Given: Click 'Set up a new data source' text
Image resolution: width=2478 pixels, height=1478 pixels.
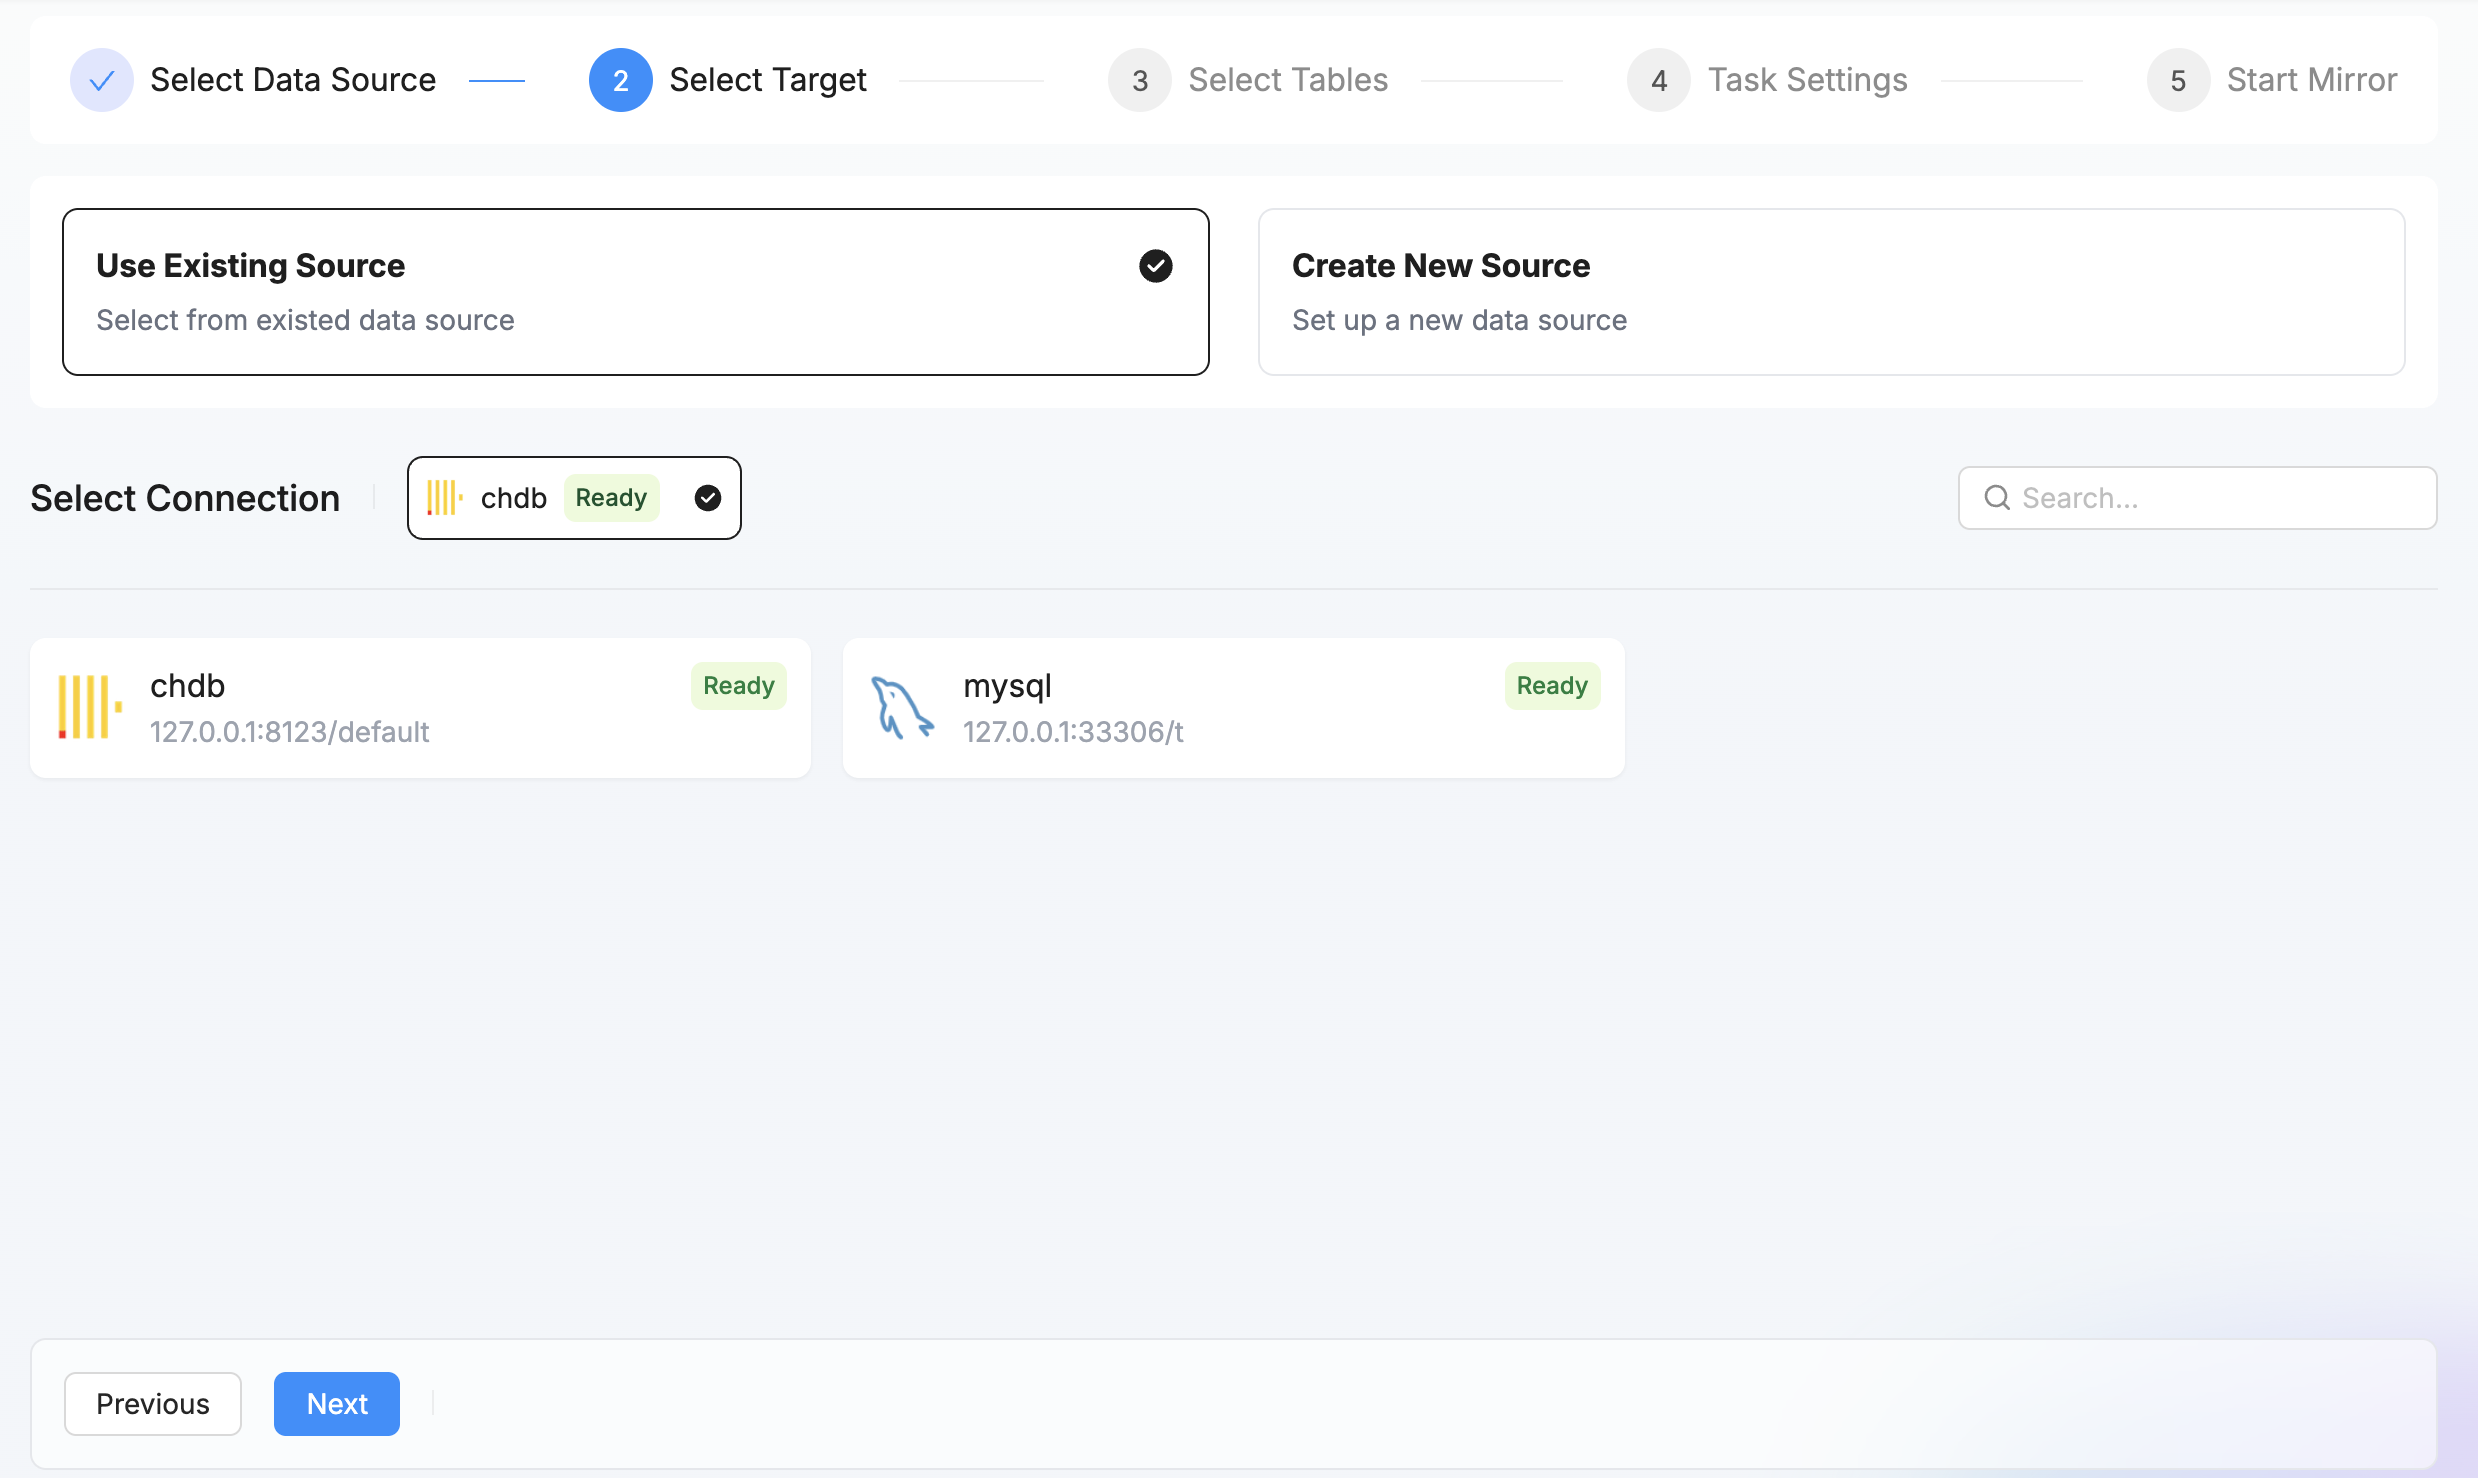Looking at the screenshot, I should click(1459, 320).
